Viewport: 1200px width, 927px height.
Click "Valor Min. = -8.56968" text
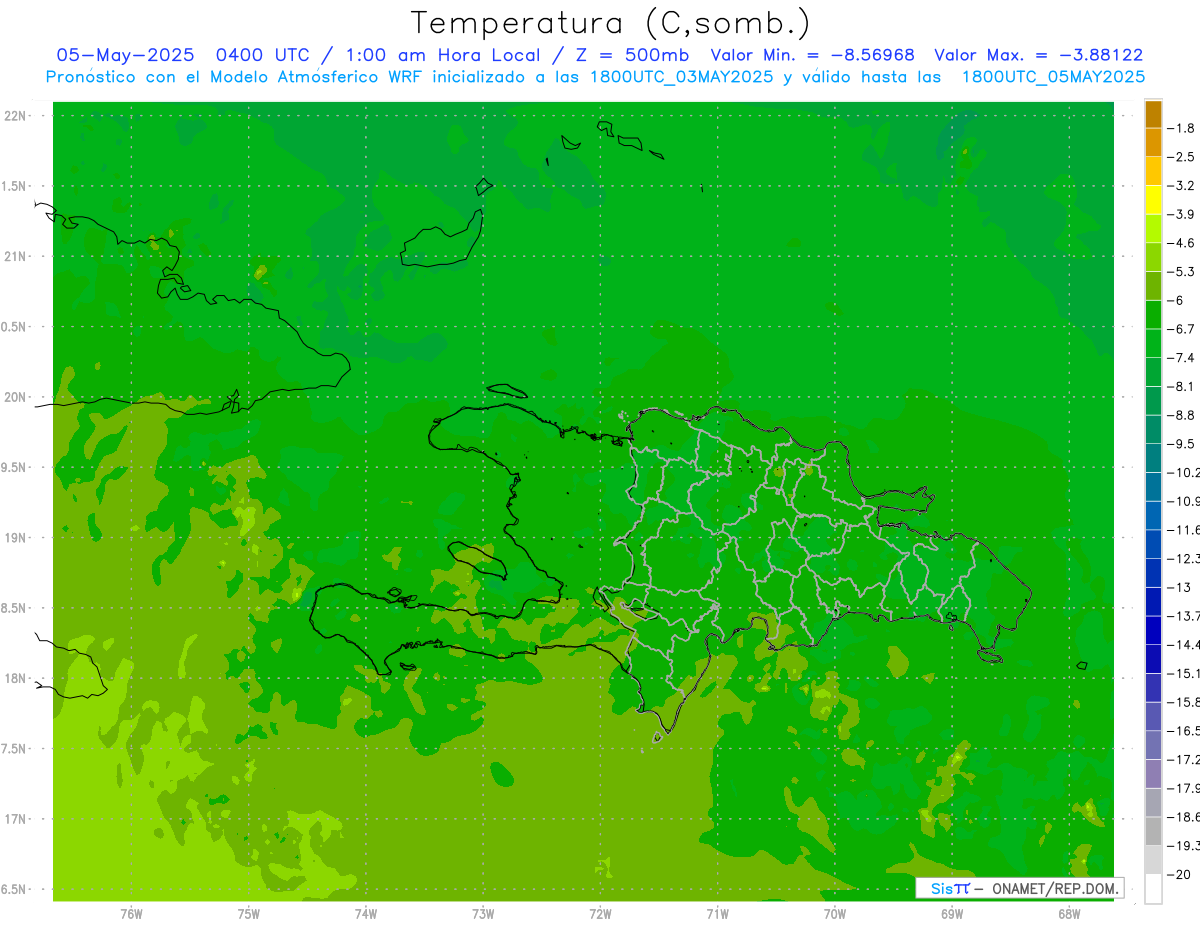click(812, 56)
